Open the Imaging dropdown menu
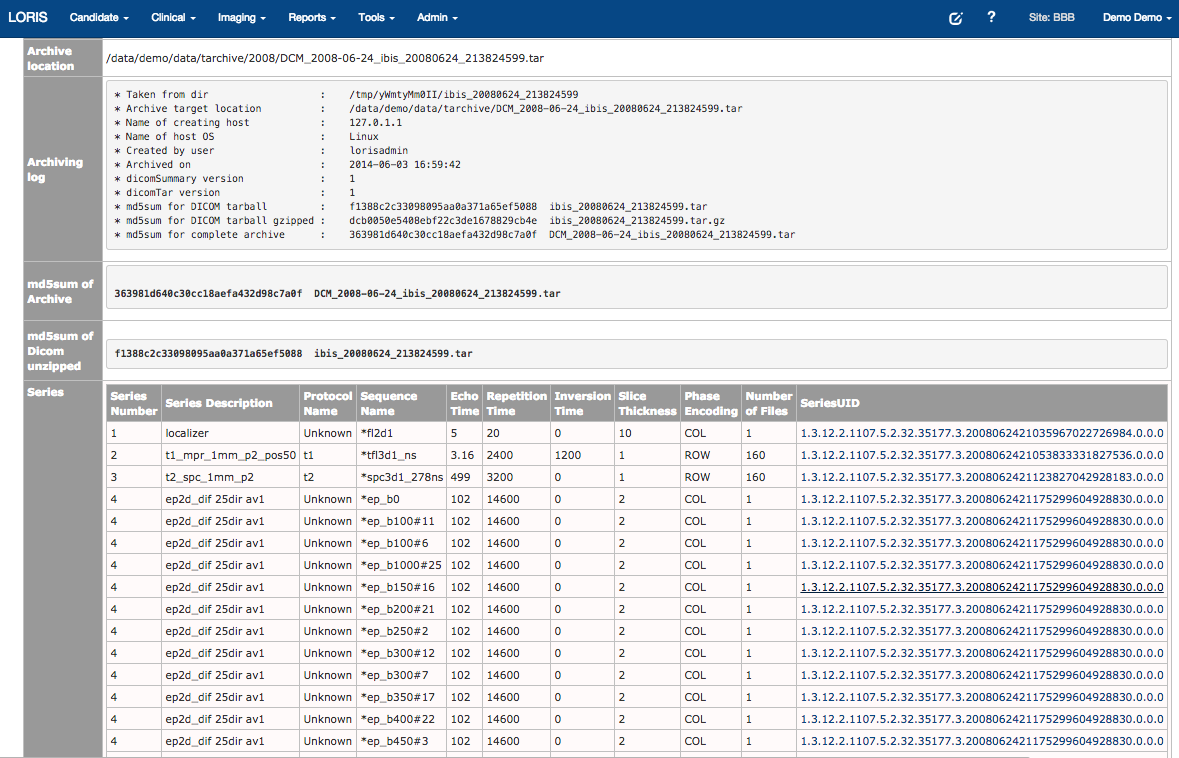1179x758 pixels. [243, 18]
